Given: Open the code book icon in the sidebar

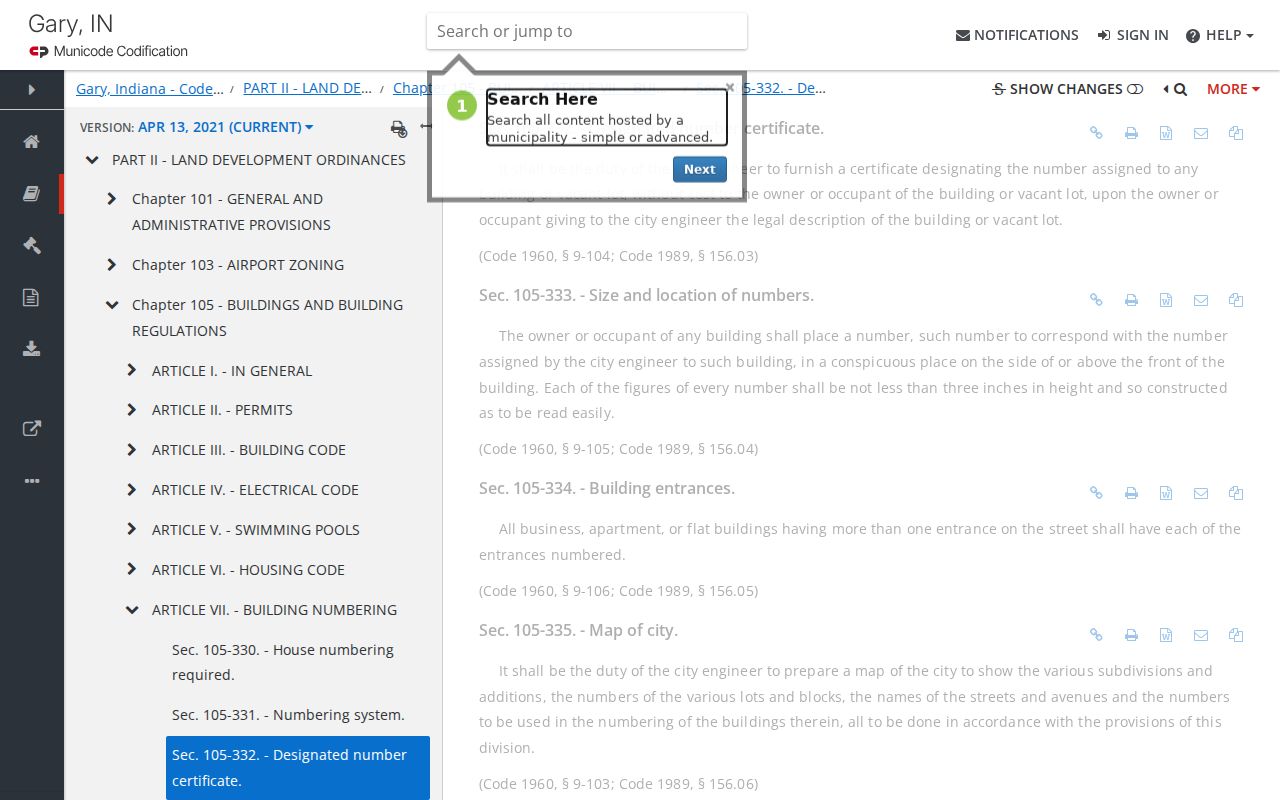Looking at the screenshot, I should 32,194.
